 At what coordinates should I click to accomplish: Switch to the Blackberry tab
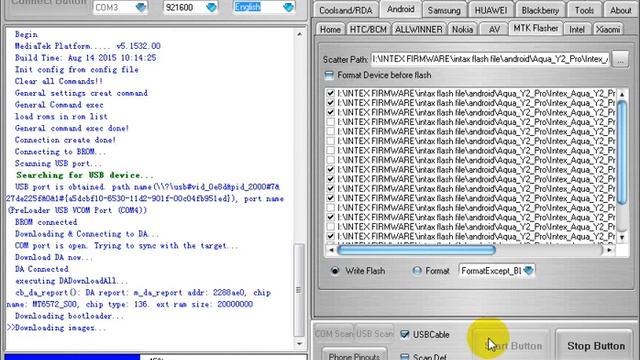pyautogui.click(x=540, y=10)
